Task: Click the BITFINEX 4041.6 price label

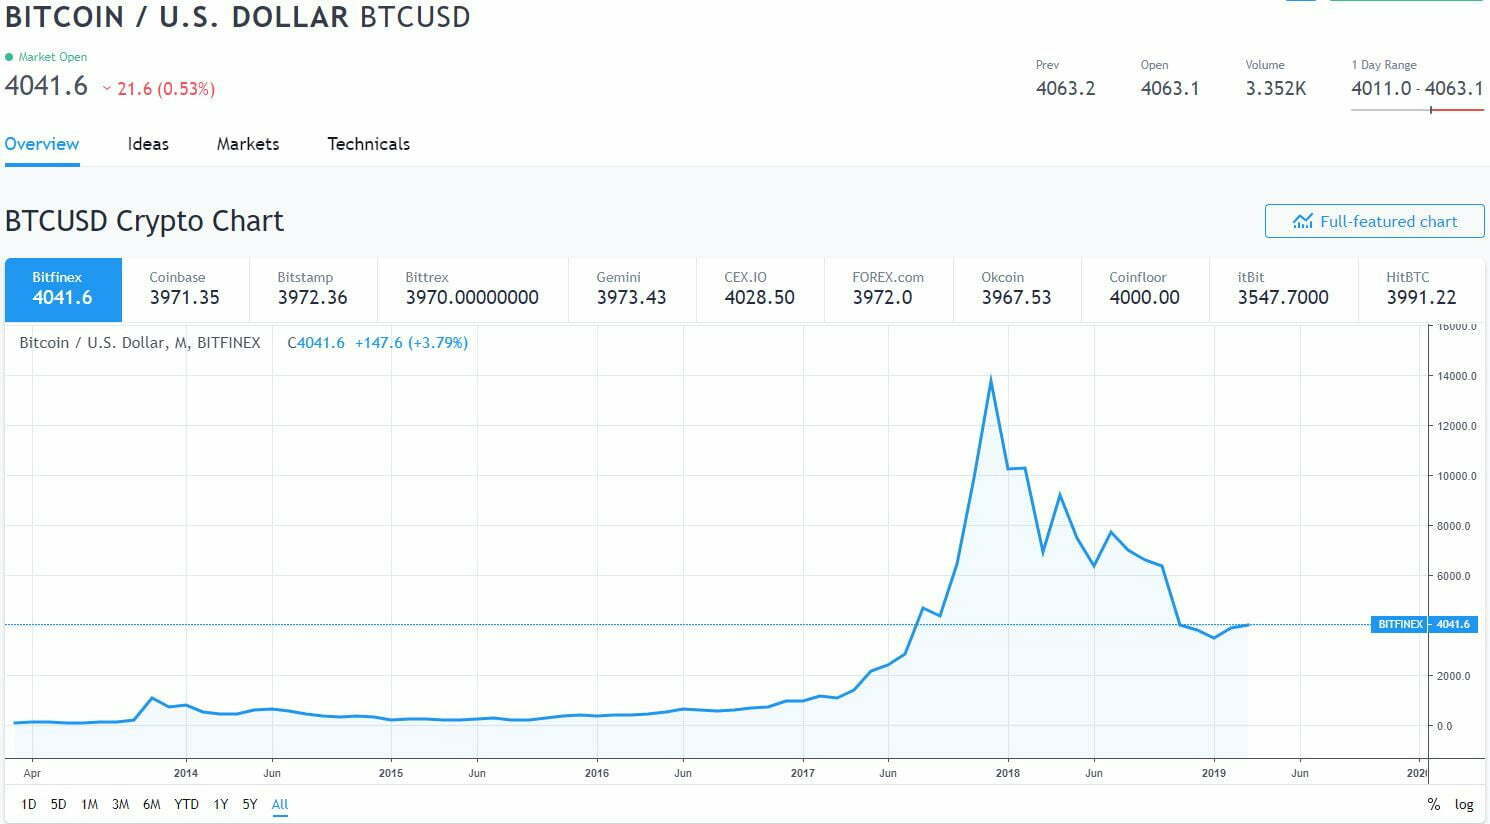Action: click(x=1424, y=624)
